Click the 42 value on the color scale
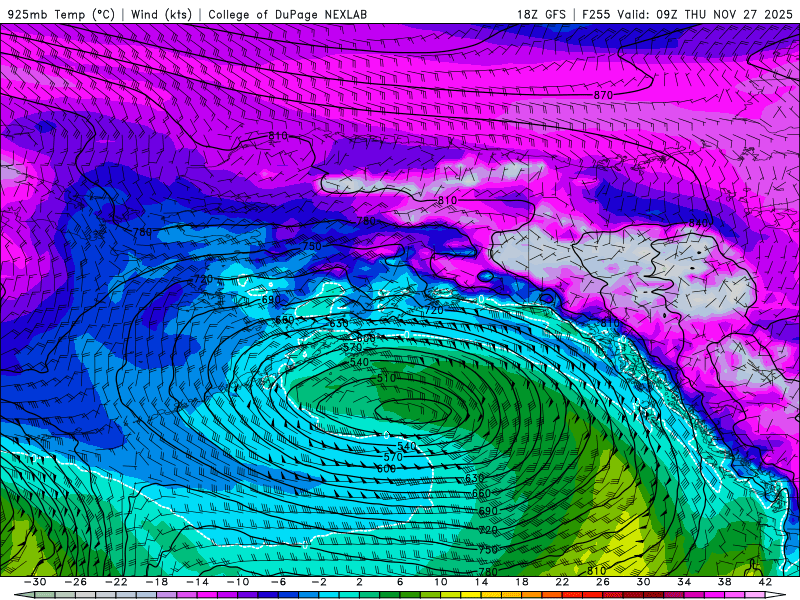The width and height of the screenshot is (800, 600). (x=765, y=582)
